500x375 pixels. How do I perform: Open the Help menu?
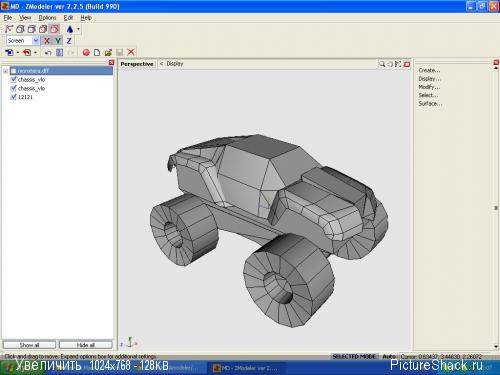86,18
